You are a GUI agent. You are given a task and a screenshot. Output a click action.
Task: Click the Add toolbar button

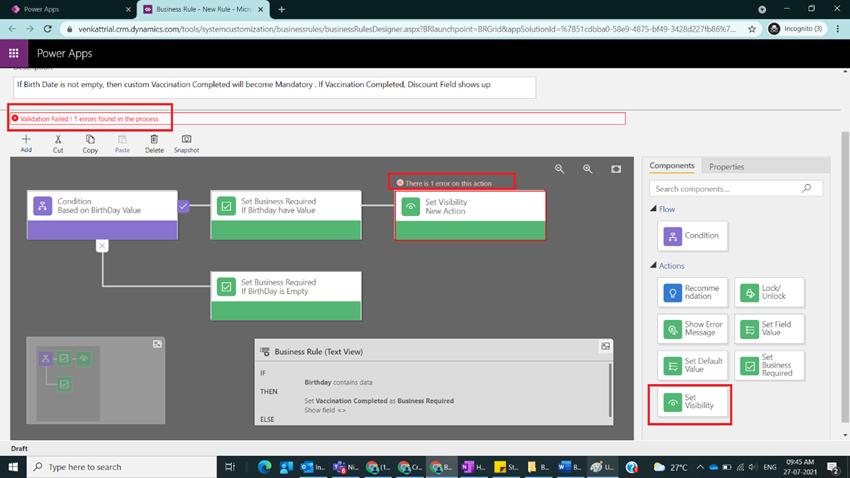(26, 144)
